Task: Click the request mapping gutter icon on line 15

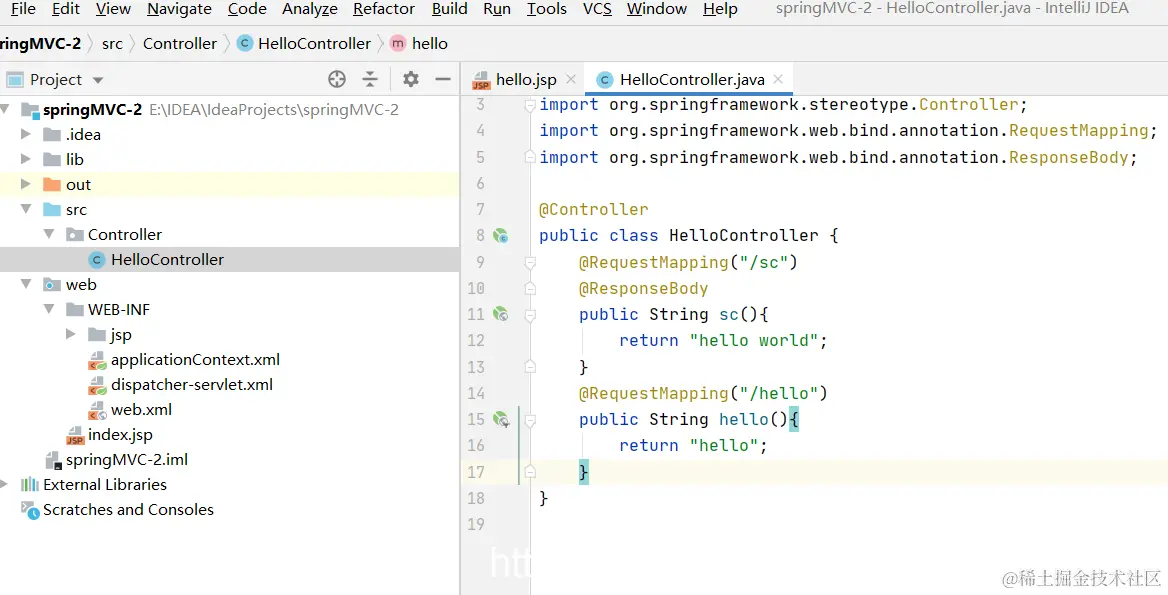Action: tap(501, 419)
